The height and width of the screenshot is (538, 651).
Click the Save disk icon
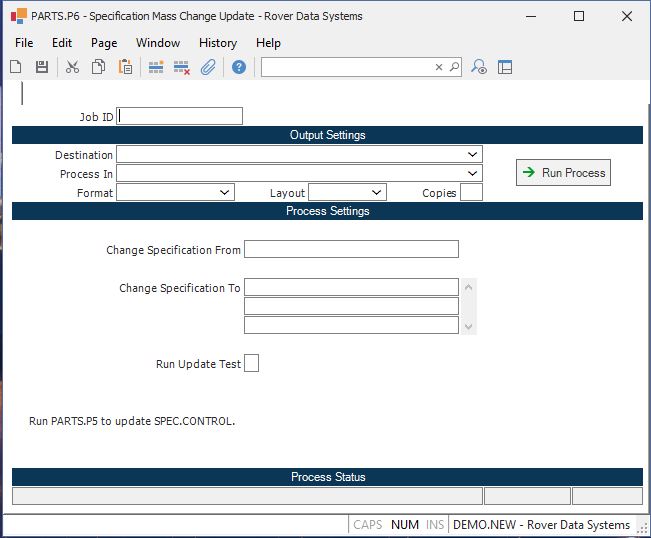tap(42, 67)
